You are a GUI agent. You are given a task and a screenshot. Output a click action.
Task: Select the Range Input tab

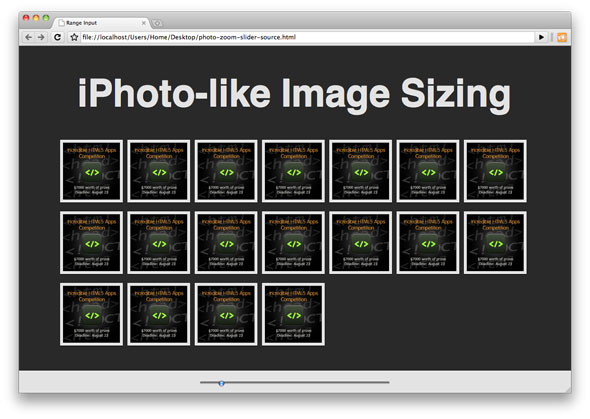coord(102,23)
